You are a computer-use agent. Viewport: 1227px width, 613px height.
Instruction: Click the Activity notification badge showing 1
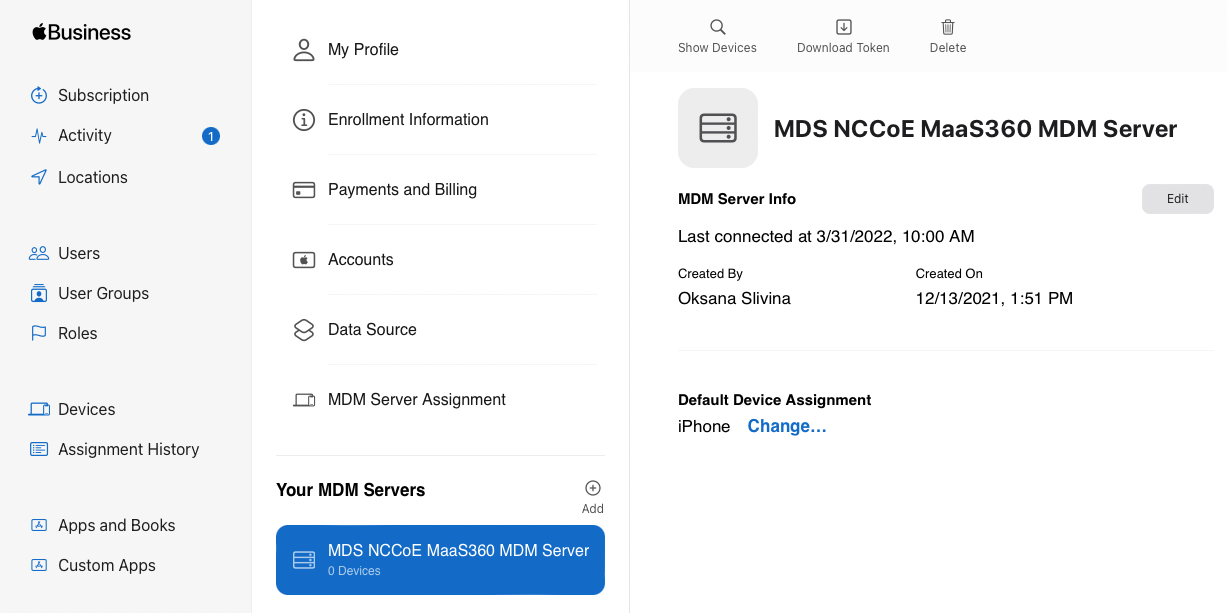pyautogui.click(x=210, y=136)
